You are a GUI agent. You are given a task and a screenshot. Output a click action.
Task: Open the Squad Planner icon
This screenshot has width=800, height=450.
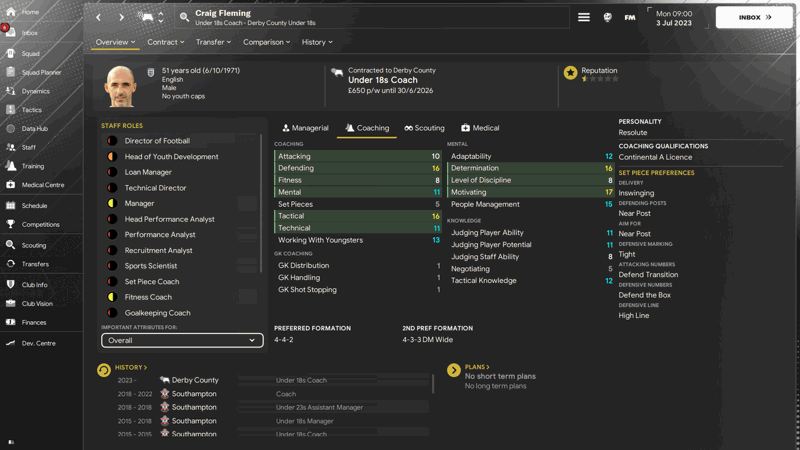[11, 72]
